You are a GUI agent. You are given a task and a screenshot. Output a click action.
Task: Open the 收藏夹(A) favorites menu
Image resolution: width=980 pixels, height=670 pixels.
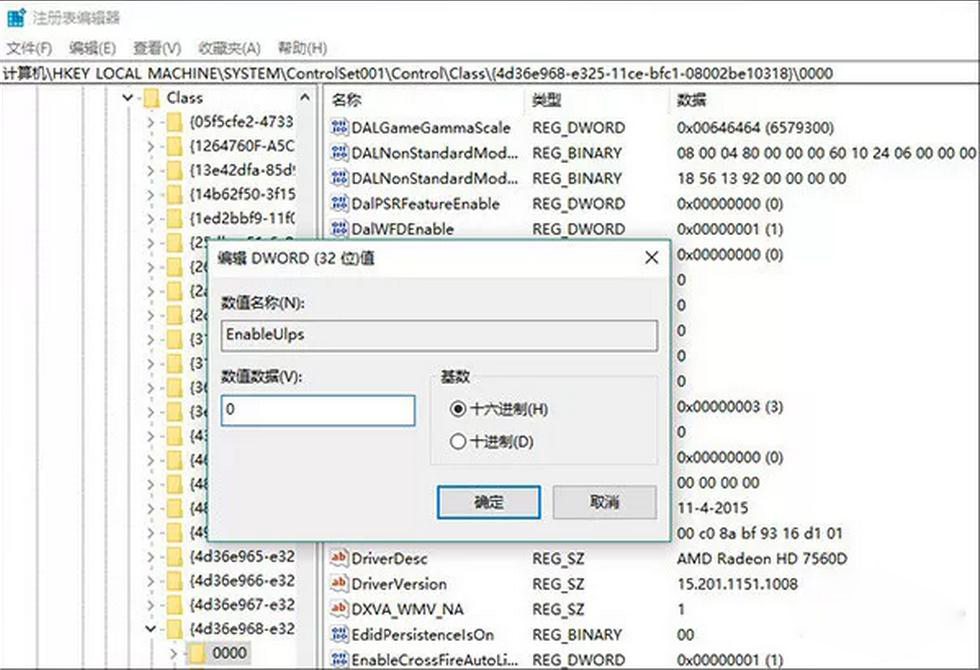pos(229,48)
